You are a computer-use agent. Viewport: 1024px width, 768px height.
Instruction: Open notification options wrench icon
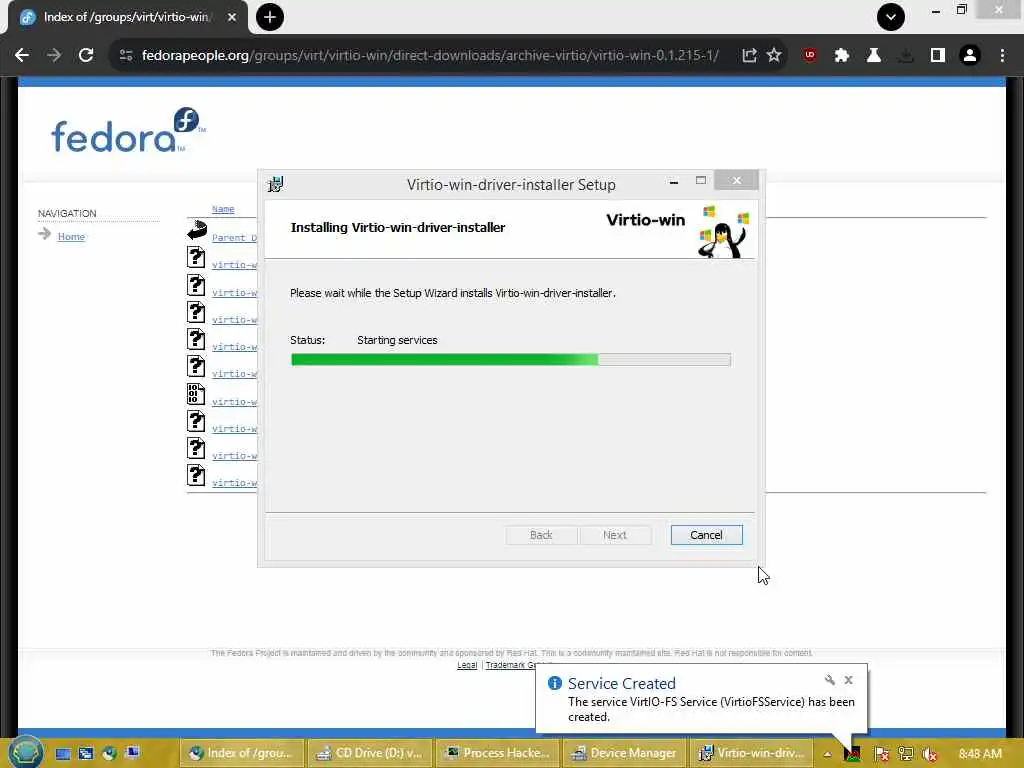click(829, 680)
